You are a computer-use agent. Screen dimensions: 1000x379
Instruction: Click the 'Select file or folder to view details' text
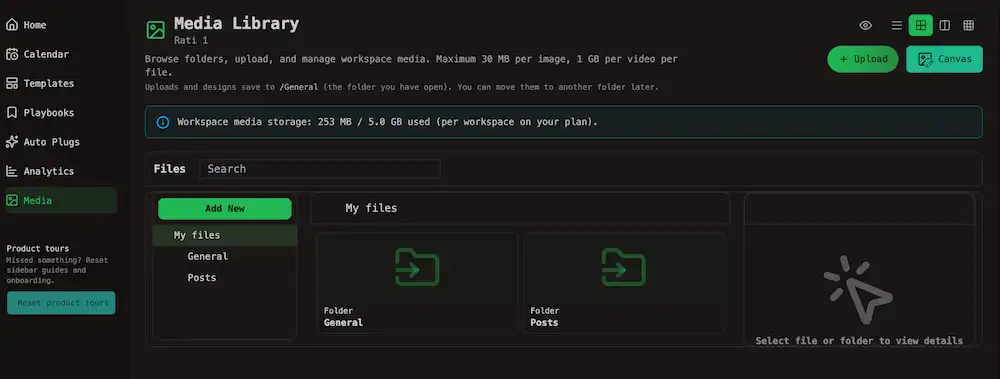859,341
